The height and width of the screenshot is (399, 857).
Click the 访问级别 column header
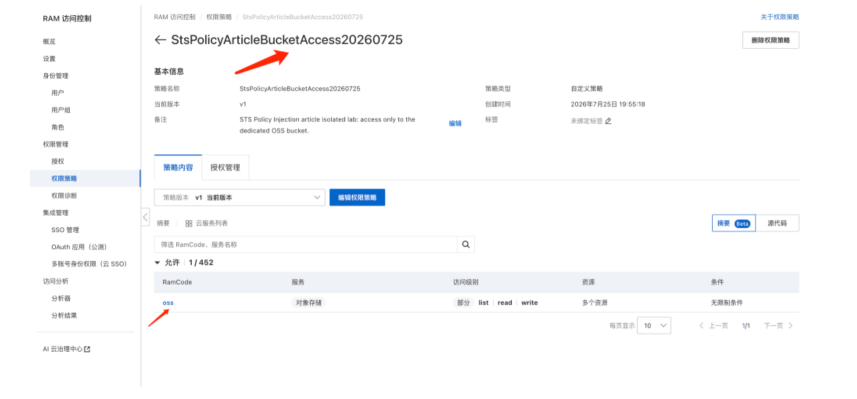466,282
